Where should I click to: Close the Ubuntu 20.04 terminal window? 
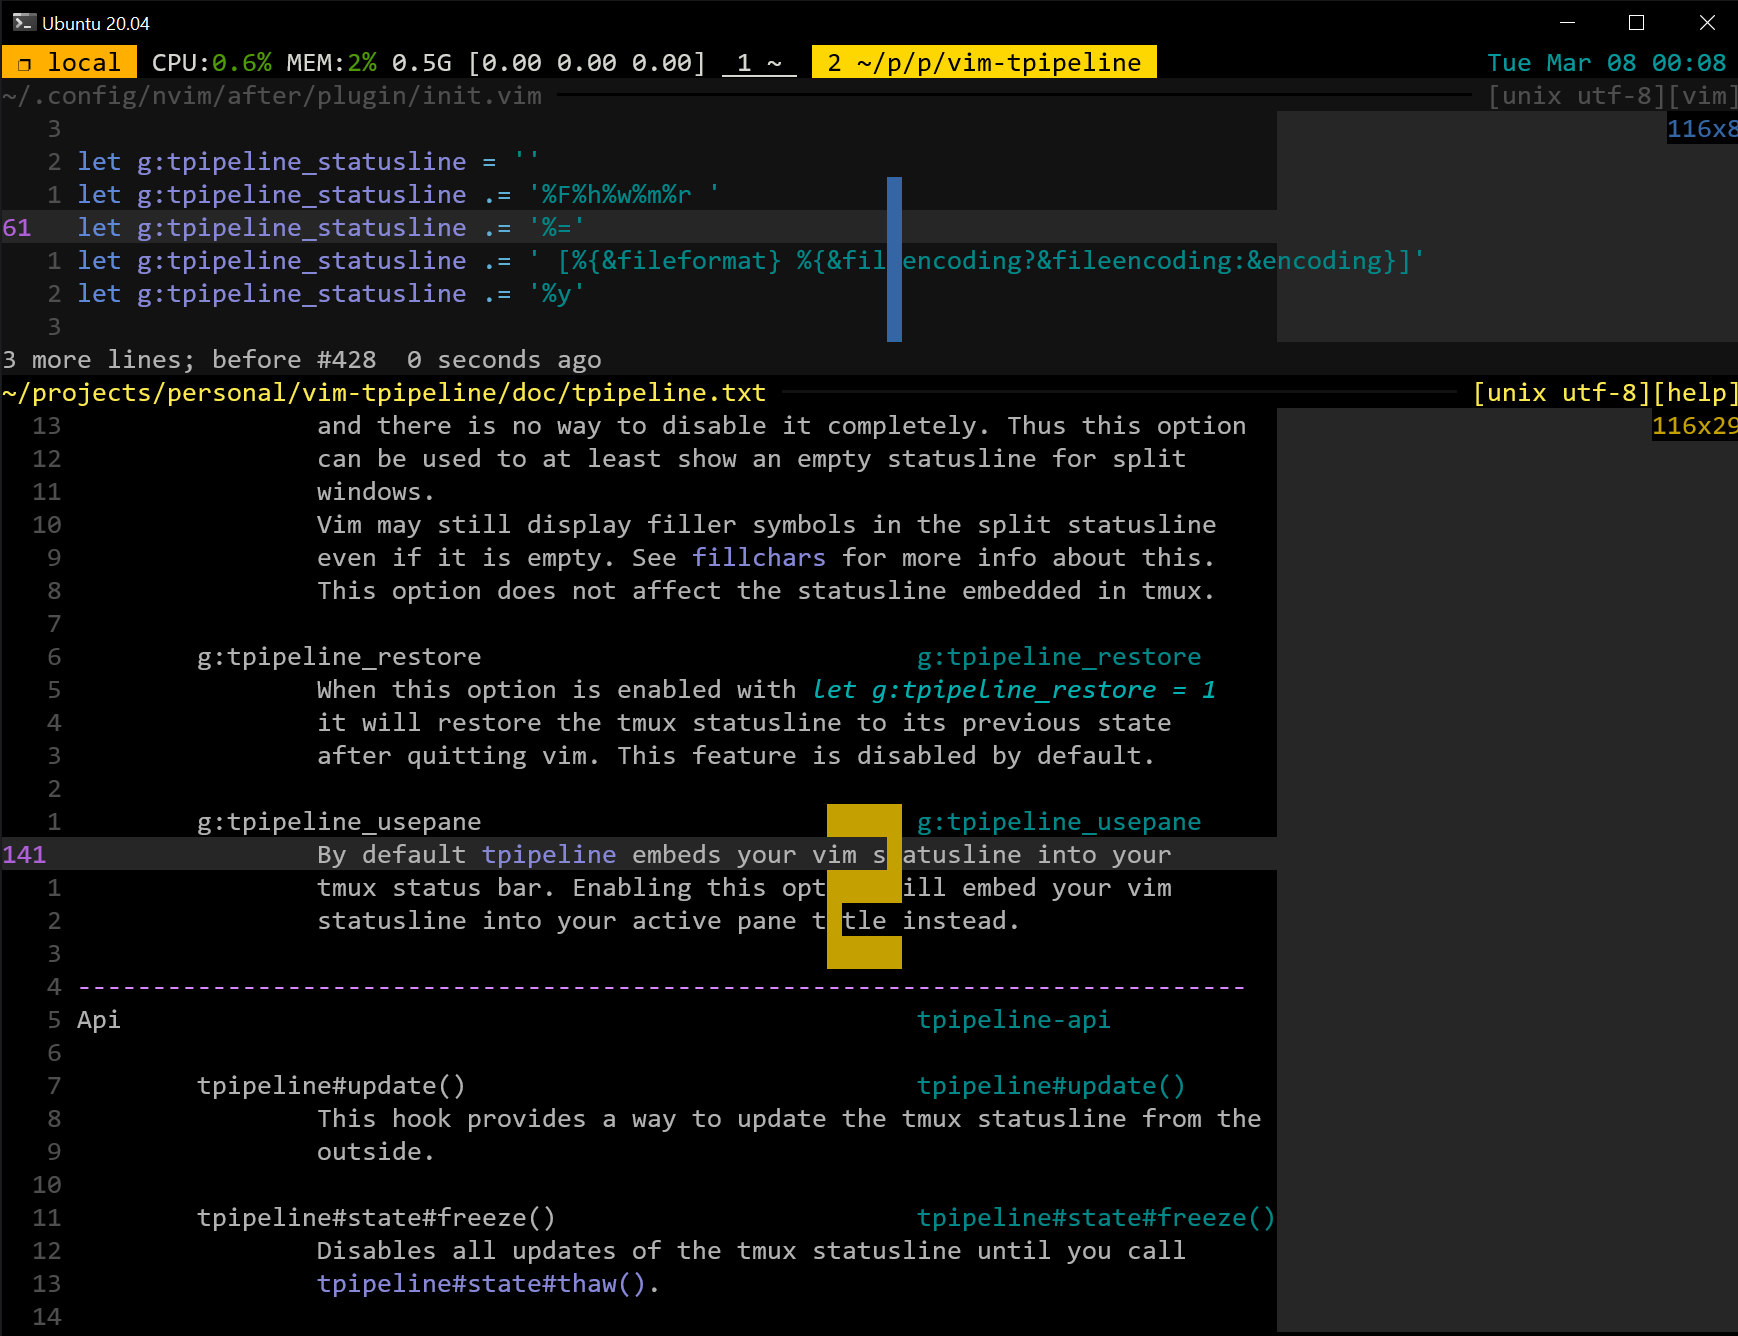tap(1707, 22)
